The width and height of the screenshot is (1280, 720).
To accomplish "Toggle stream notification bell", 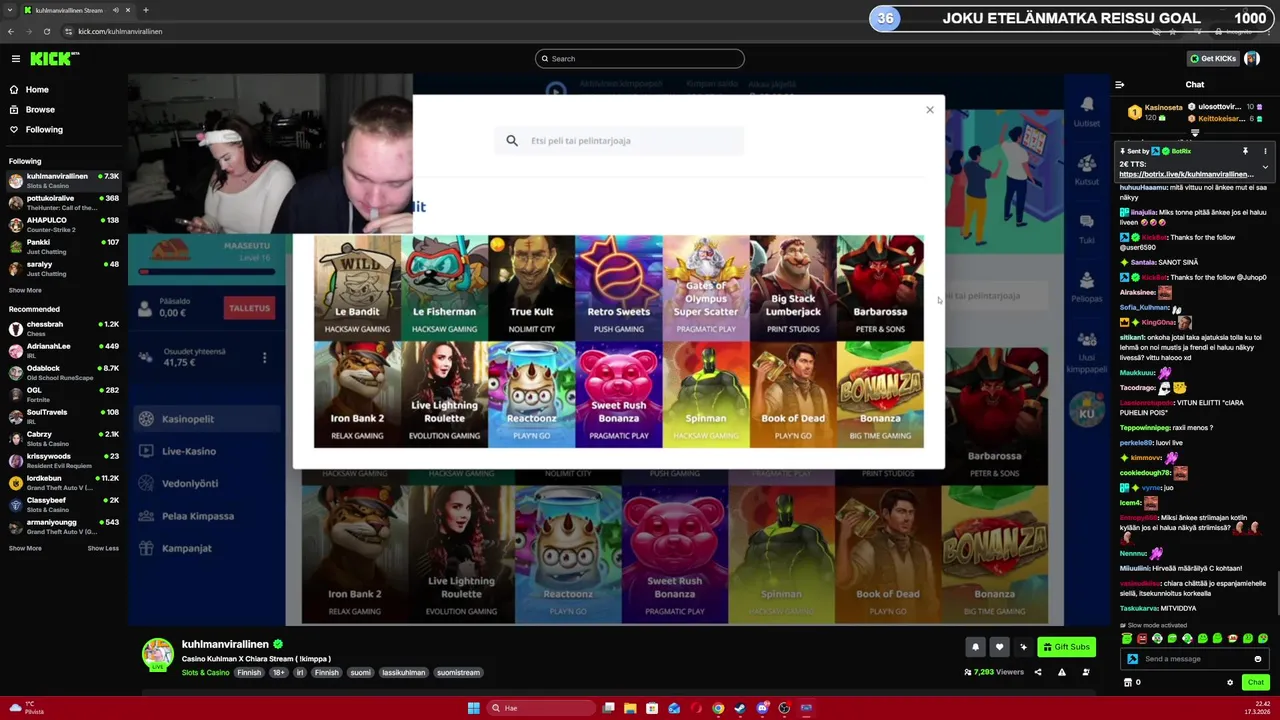I will click(975, 648).
